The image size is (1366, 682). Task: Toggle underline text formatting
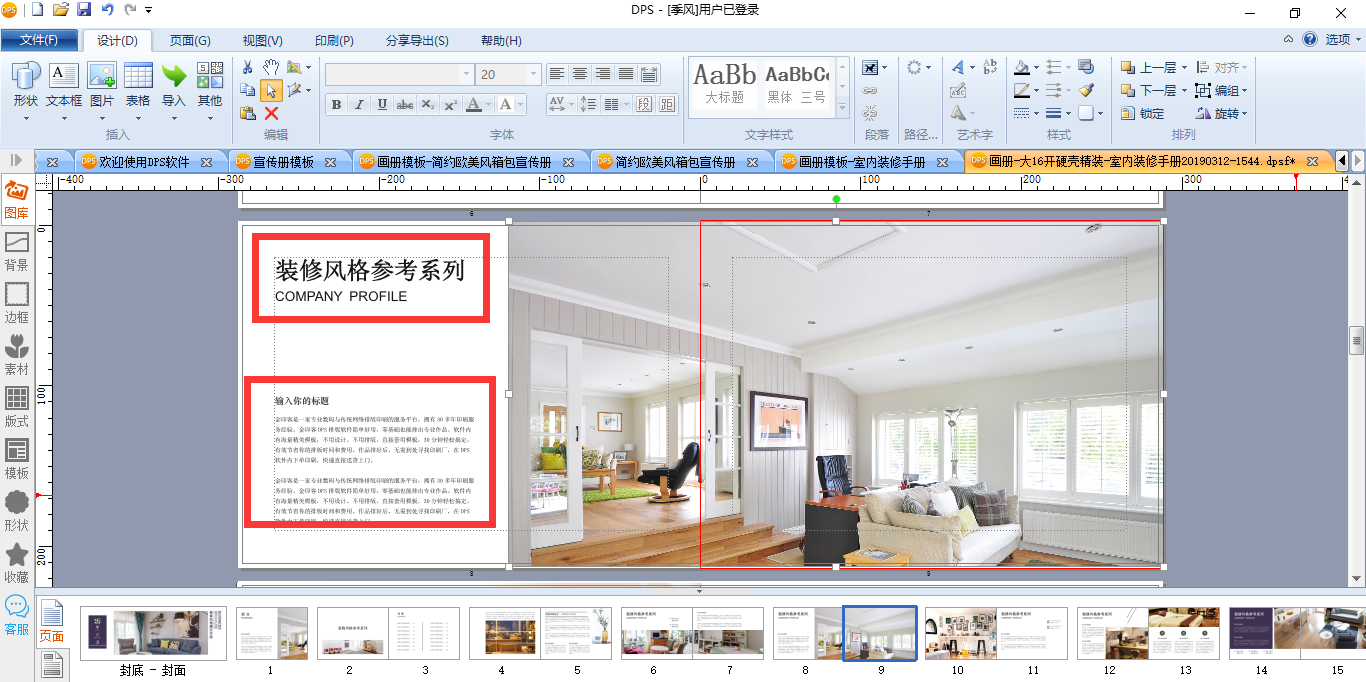click(382, 105)
